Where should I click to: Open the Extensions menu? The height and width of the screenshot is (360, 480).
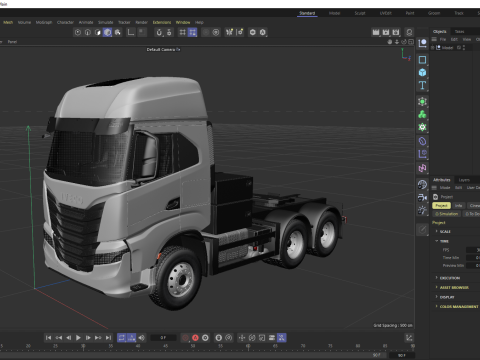[162, 22]
